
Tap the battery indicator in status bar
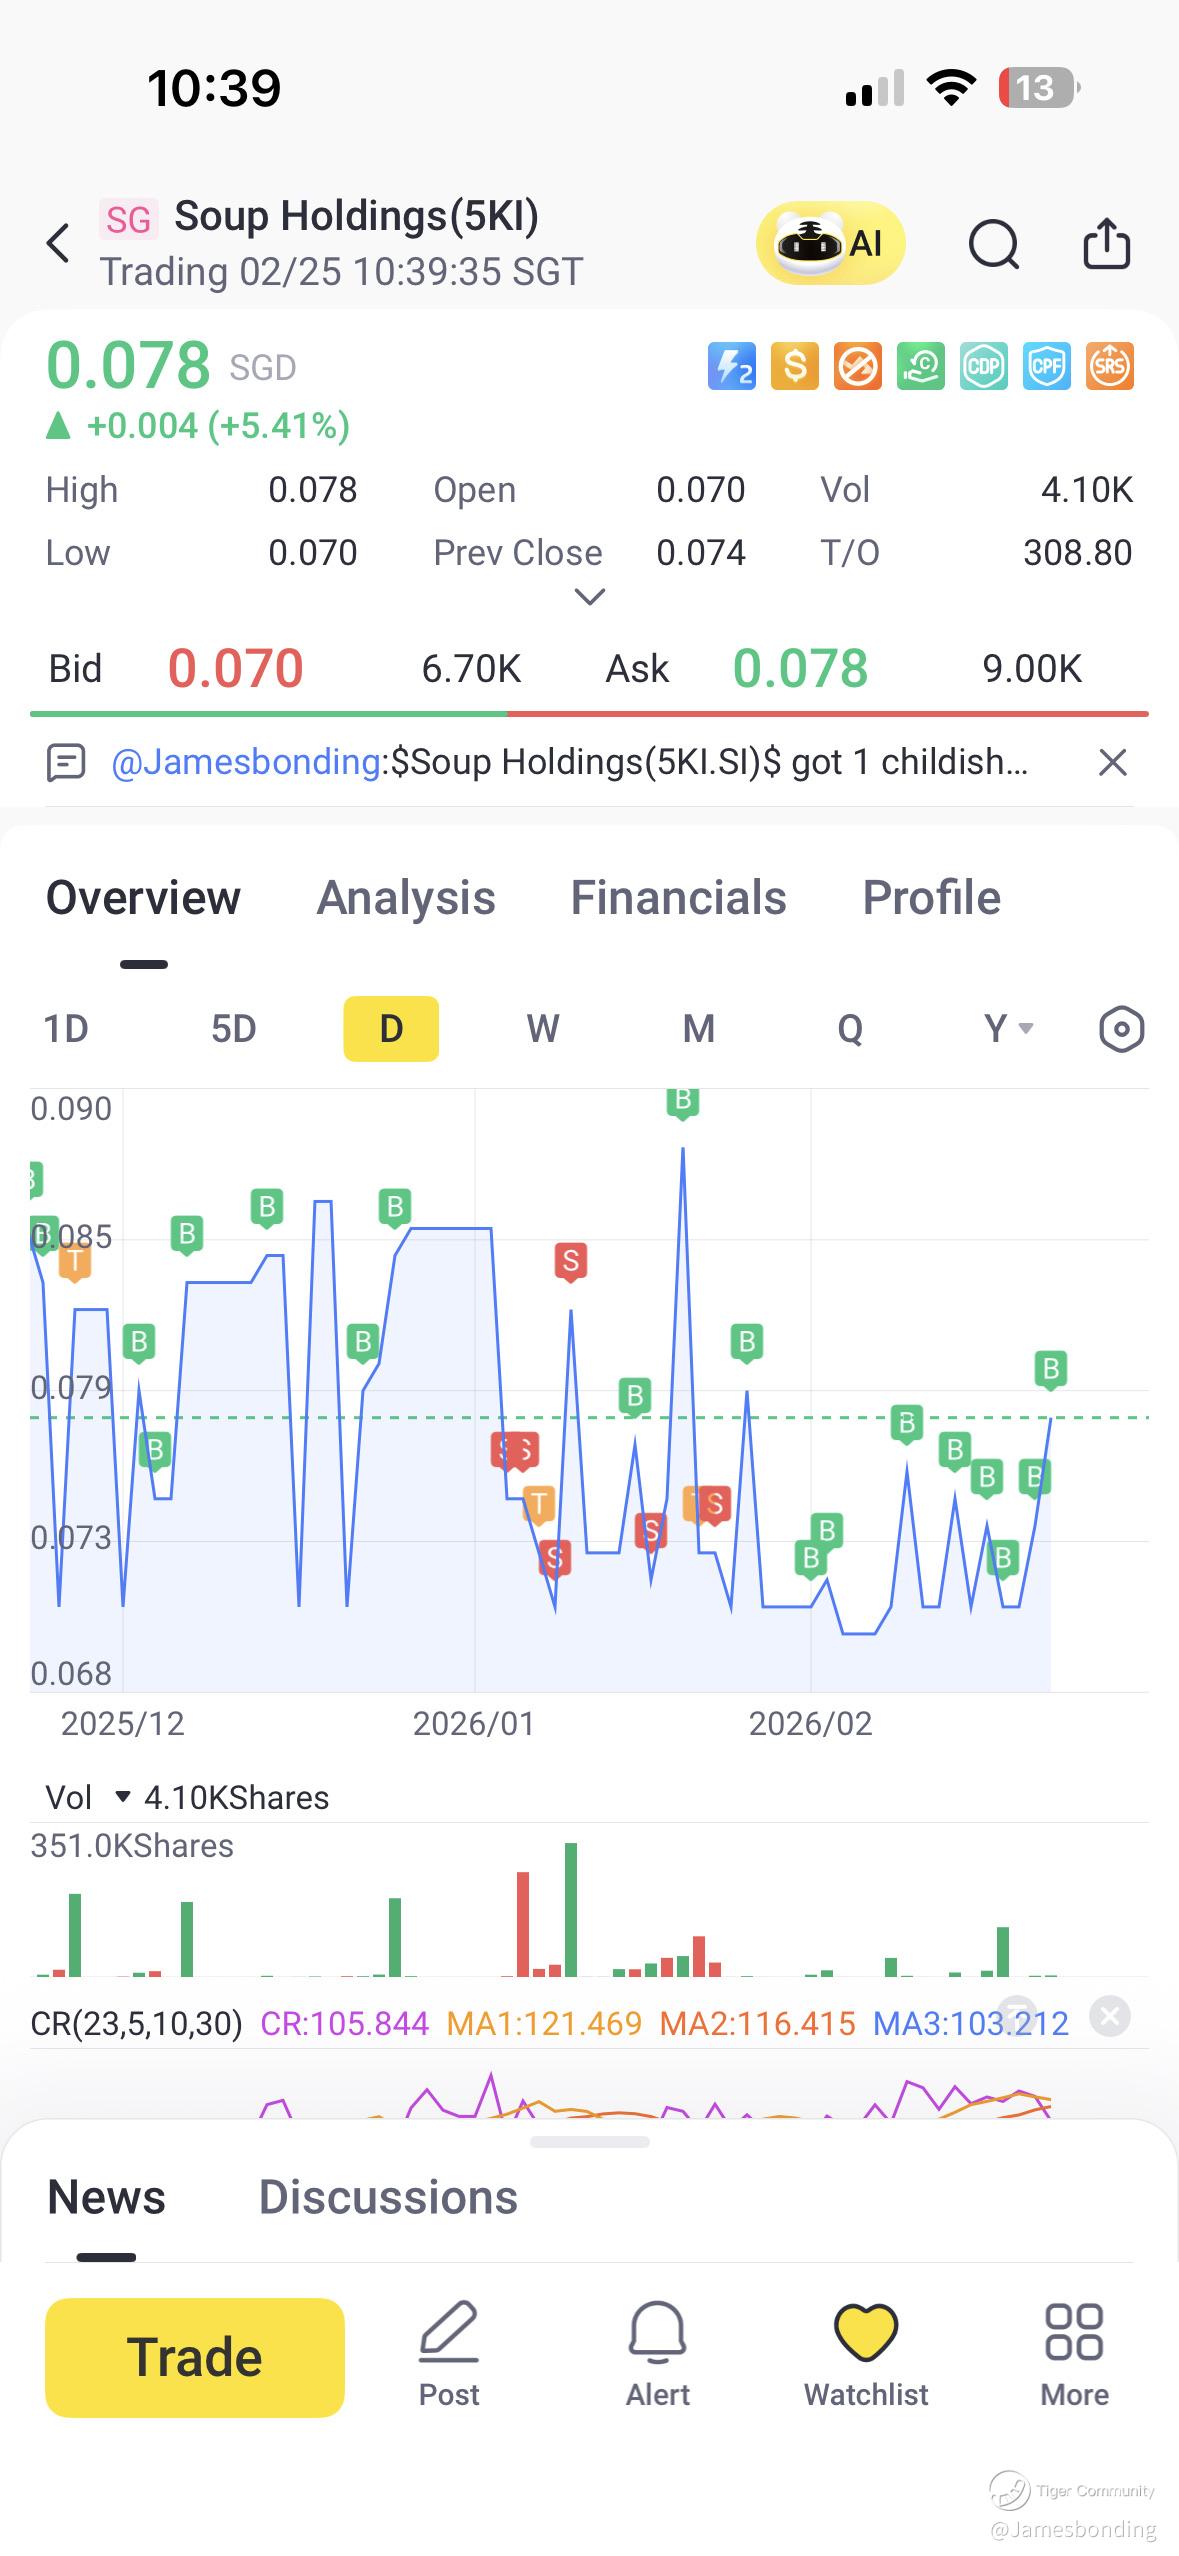(1038, 88)
